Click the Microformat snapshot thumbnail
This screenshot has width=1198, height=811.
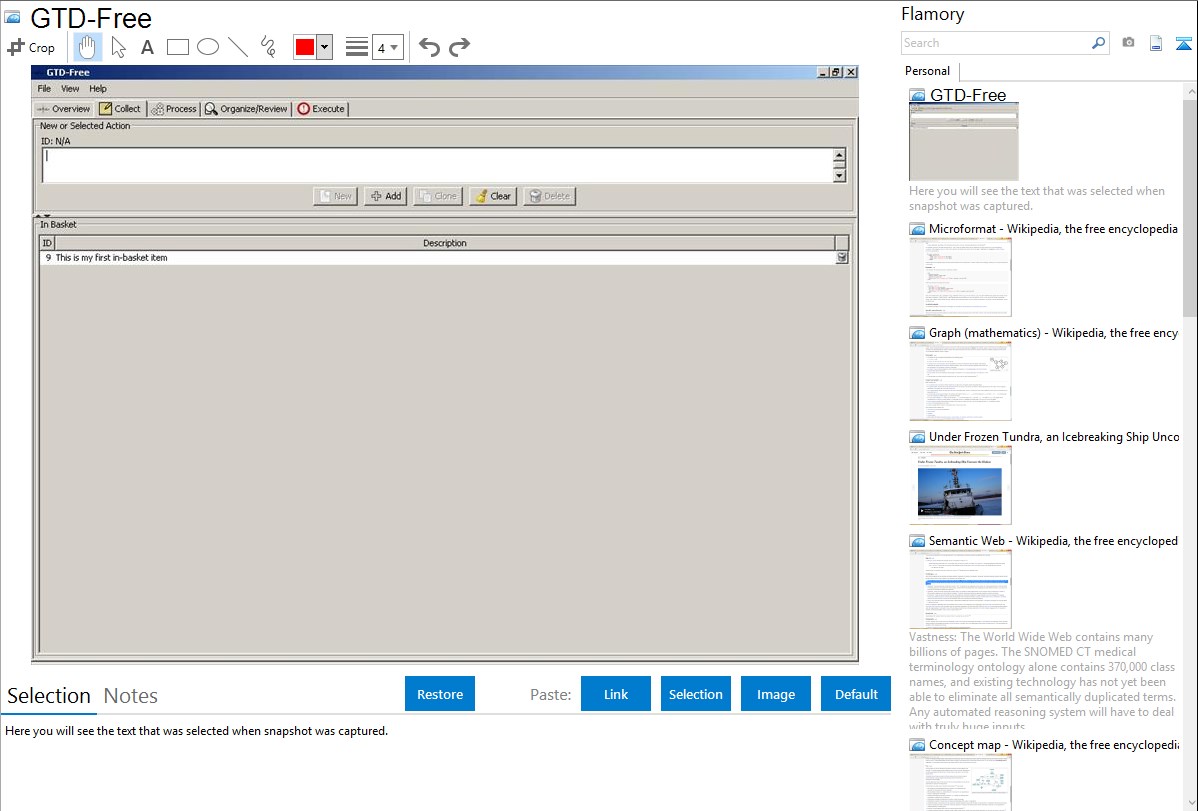(960, 277)
